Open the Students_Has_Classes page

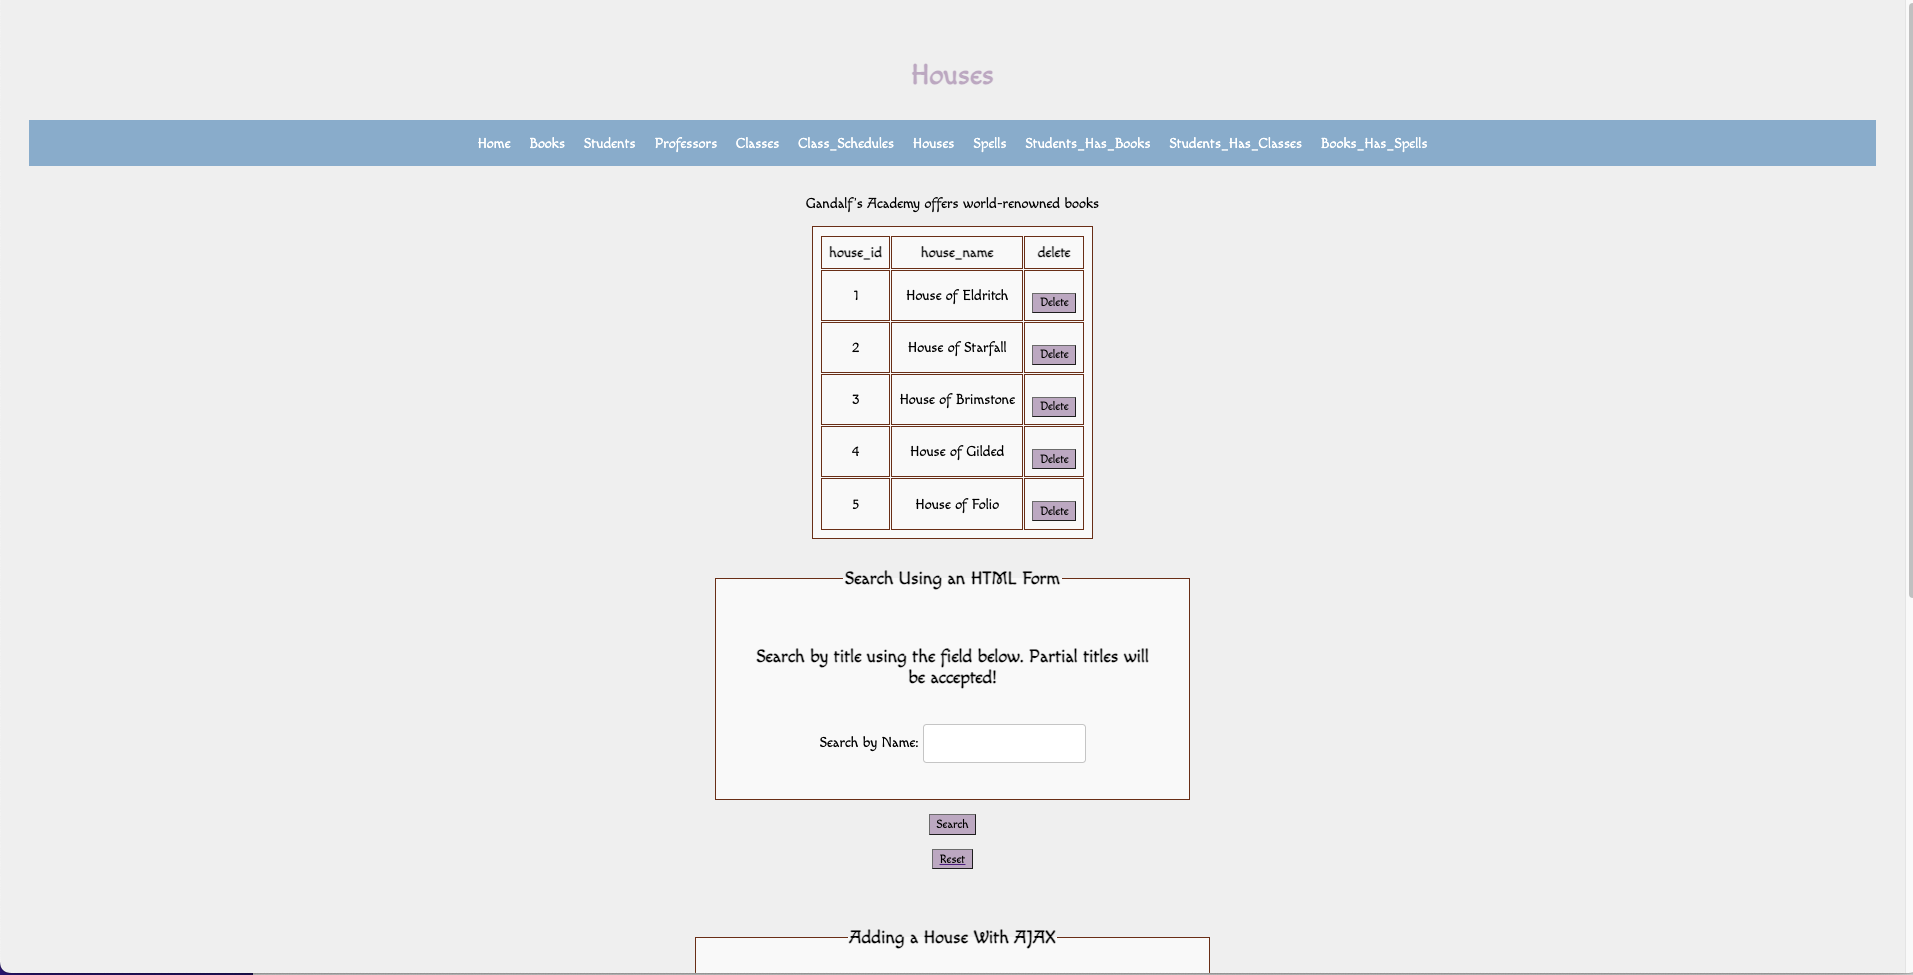point(1235,143)
